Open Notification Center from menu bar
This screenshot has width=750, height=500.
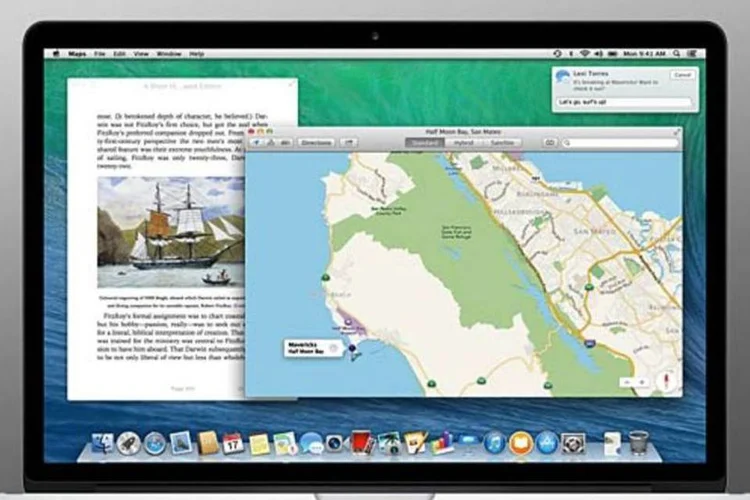coord(692,54)
